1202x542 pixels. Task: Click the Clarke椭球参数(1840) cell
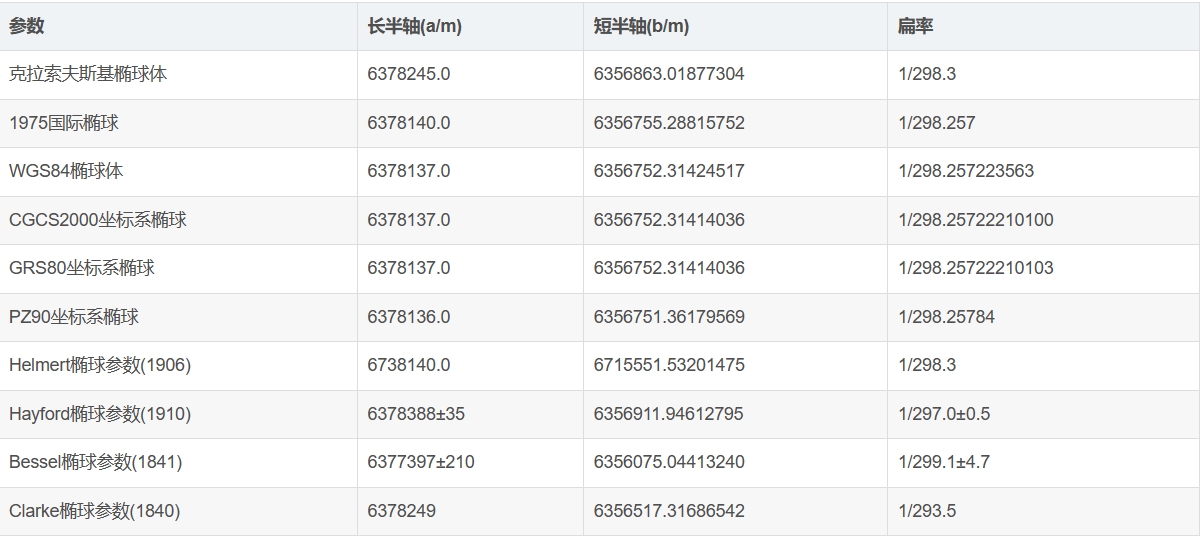[x=95, y=511]
